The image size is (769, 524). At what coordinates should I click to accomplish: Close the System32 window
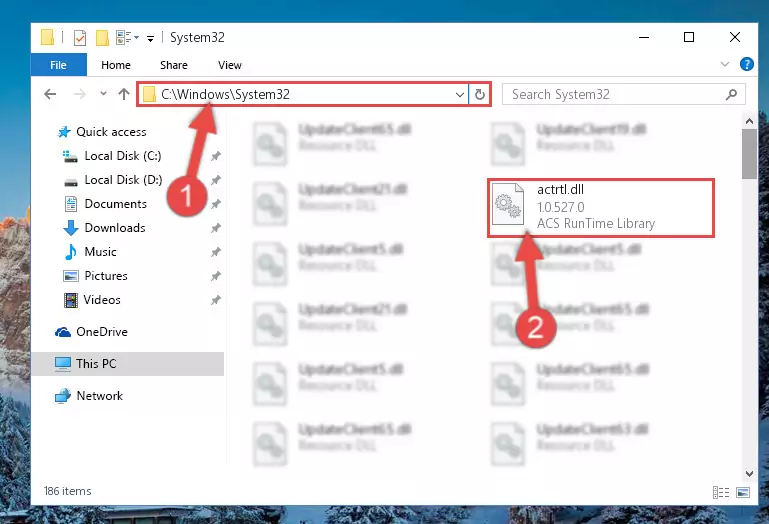735,37
